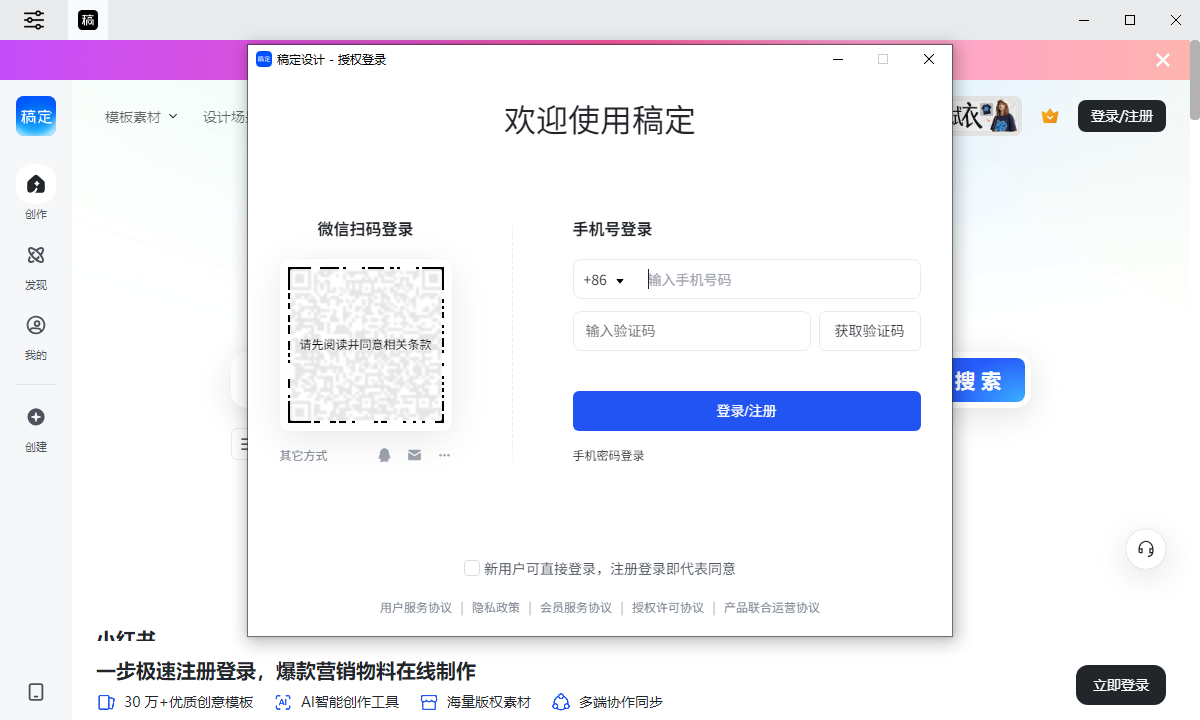Click the blue 登录/注册 button in dialog

click(747, 411)
